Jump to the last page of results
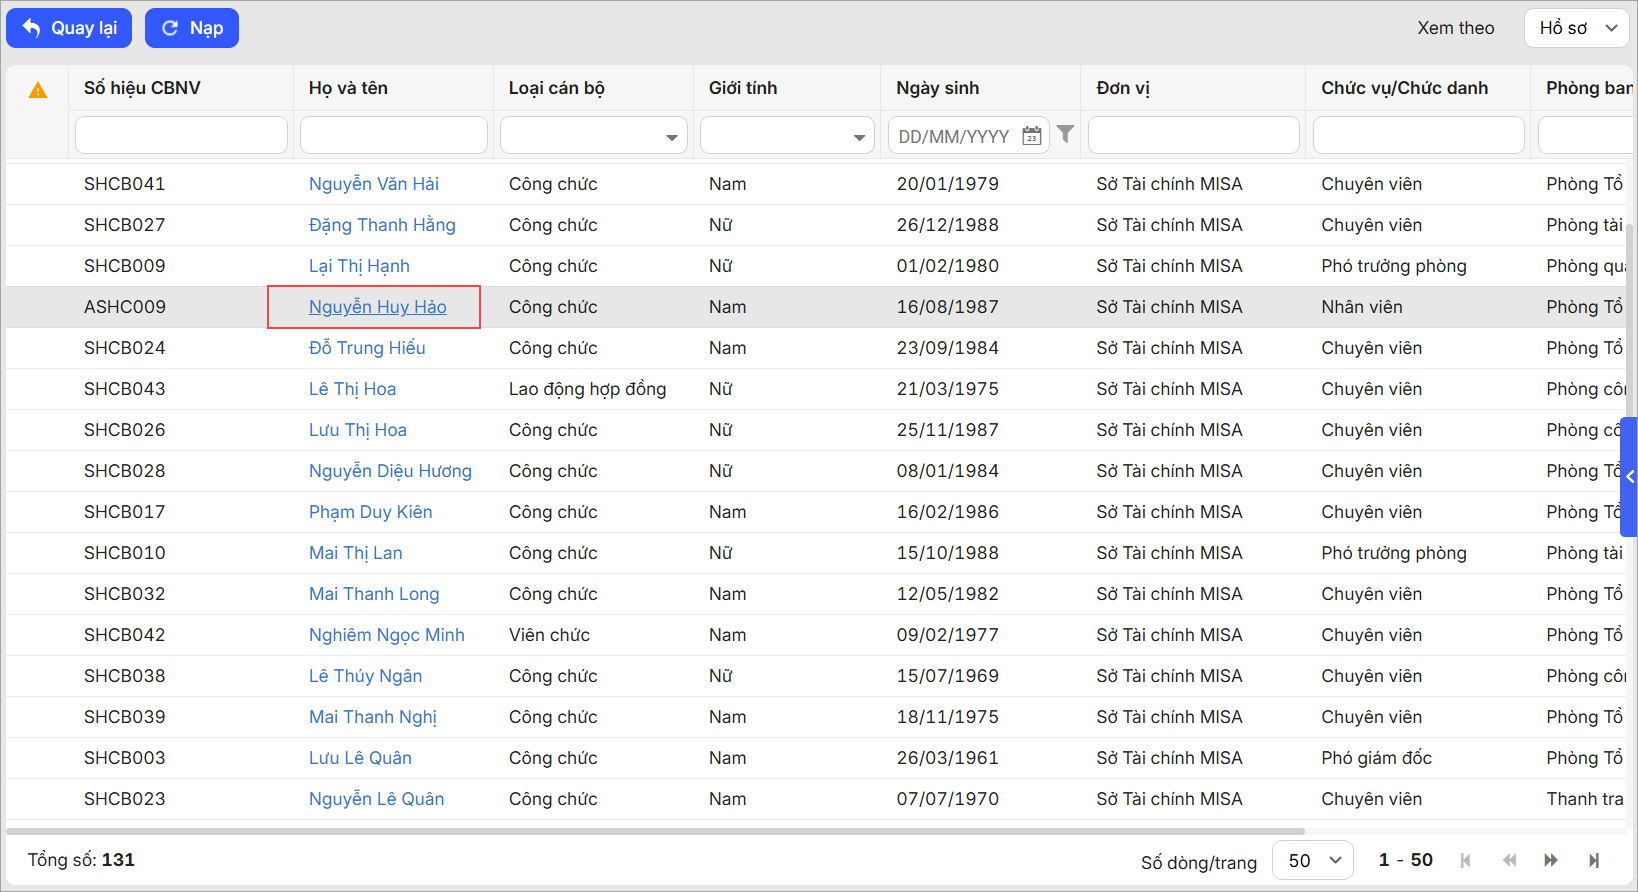The image size is (1638, 892). click(1594, 860)
